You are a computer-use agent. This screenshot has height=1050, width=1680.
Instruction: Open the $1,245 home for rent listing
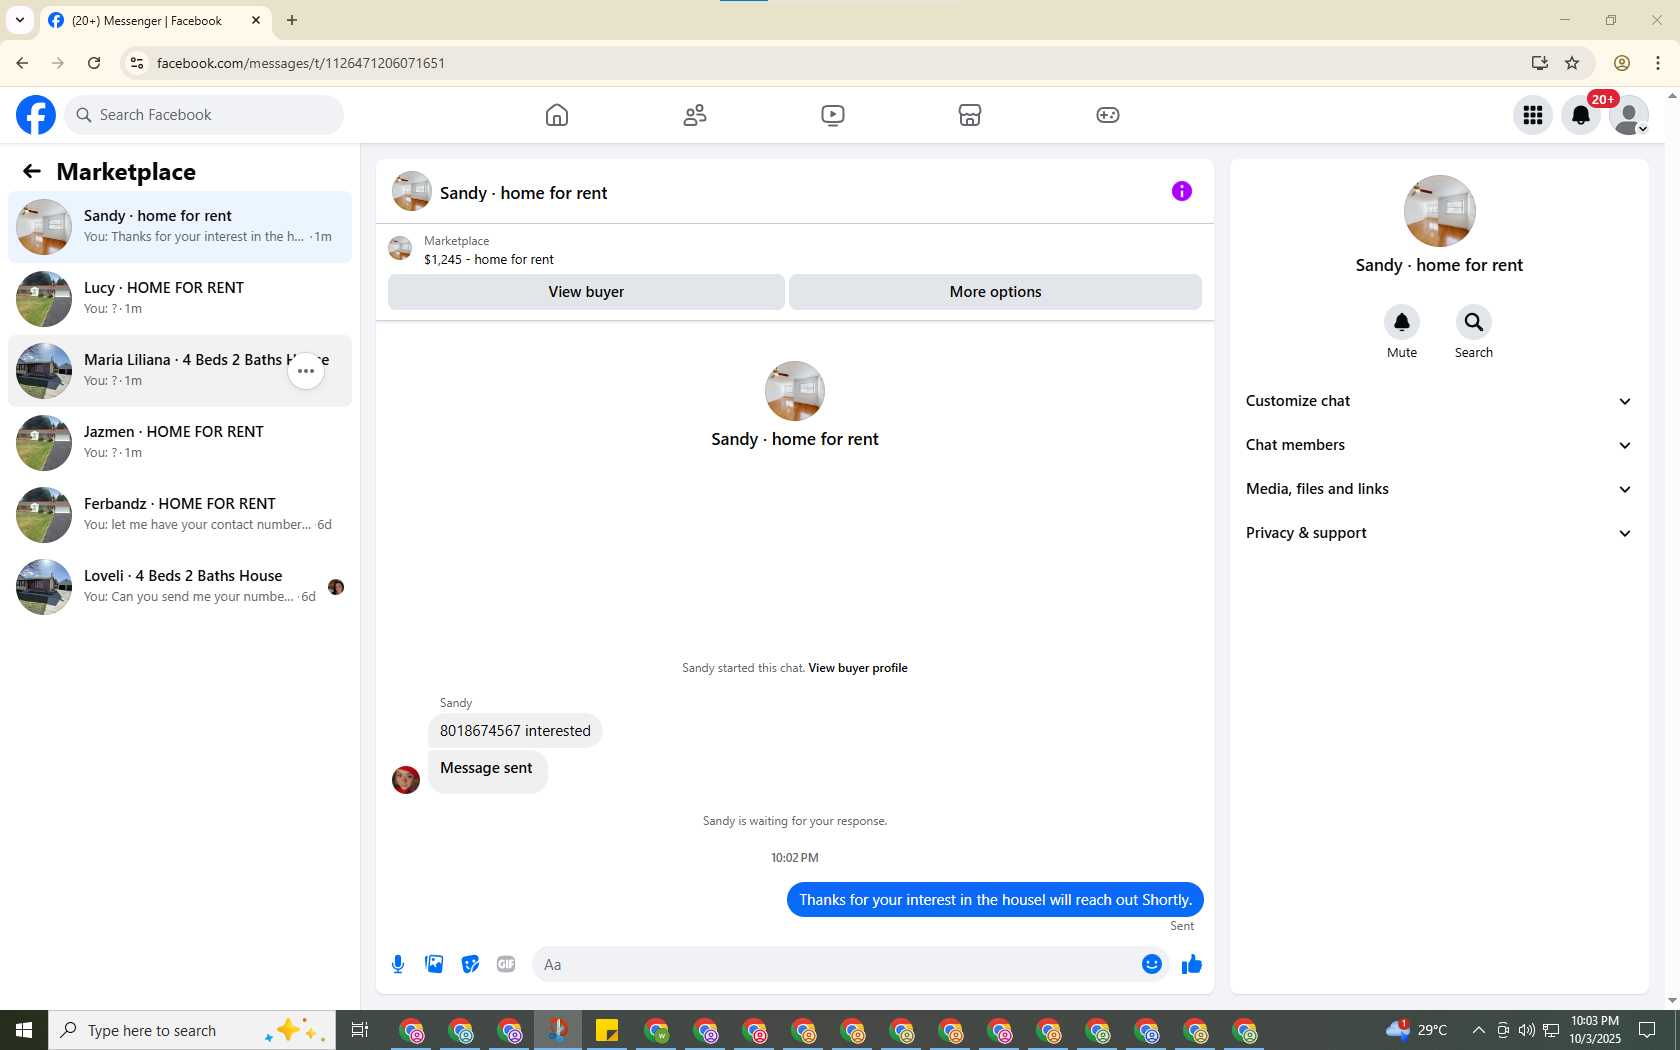488,260
